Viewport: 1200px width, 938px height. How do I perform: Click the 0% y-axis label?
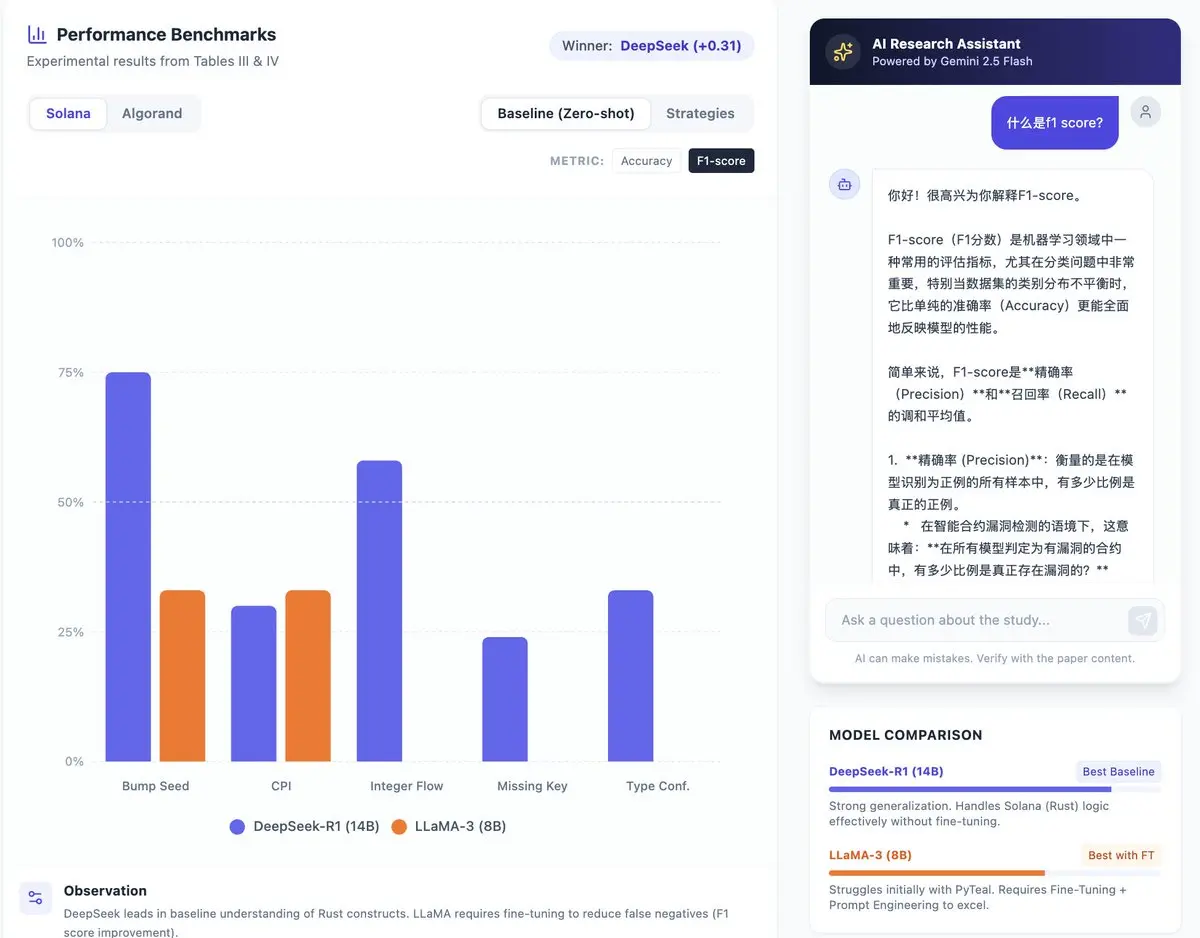[x=75, y=761]
